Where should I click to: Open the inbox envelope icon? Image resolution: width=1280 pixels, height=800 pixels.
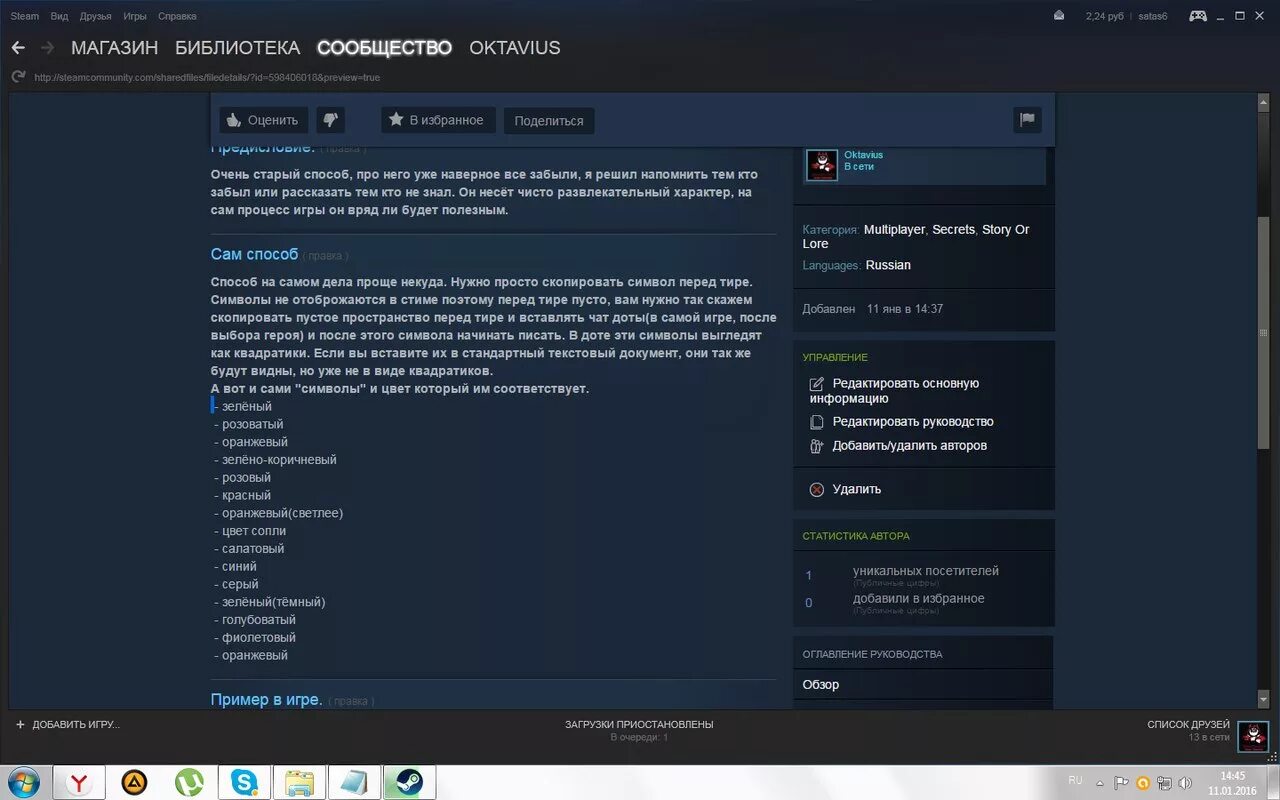[1060, 16]
